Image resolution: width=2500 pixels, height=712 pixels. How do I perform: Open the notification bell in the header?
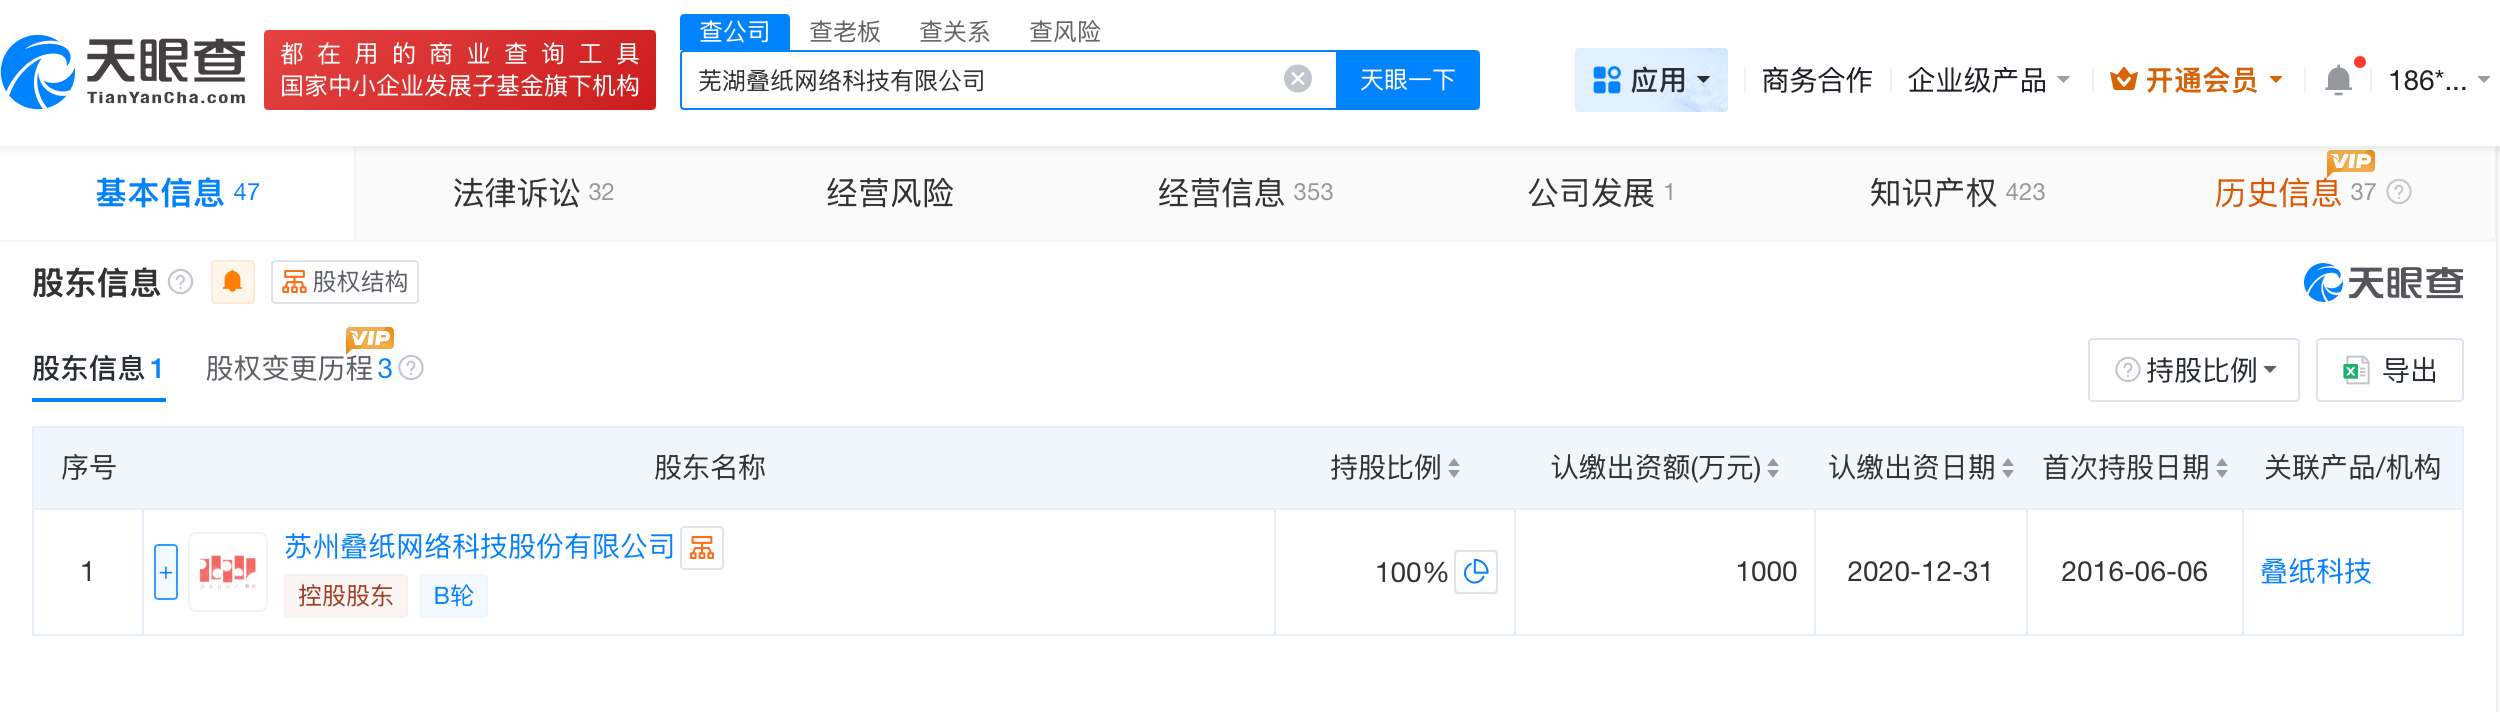pyautogui.click(x=2338, y=80)
